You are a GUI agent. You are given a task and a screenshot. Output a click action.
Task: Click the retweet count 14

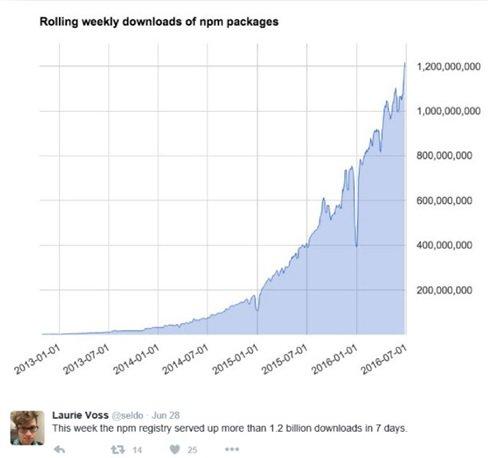(x=137, y=450)
